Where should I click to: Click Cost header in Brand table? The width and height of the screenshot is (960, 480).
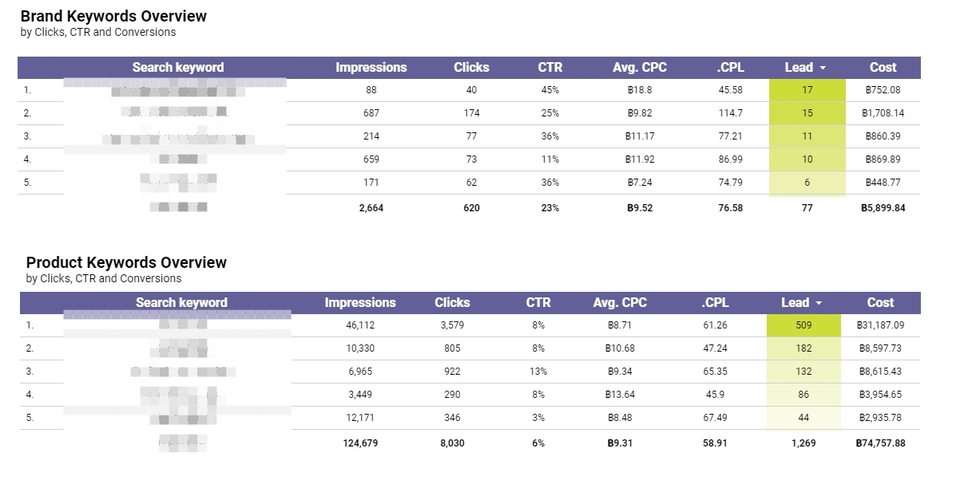coord(883,67)
